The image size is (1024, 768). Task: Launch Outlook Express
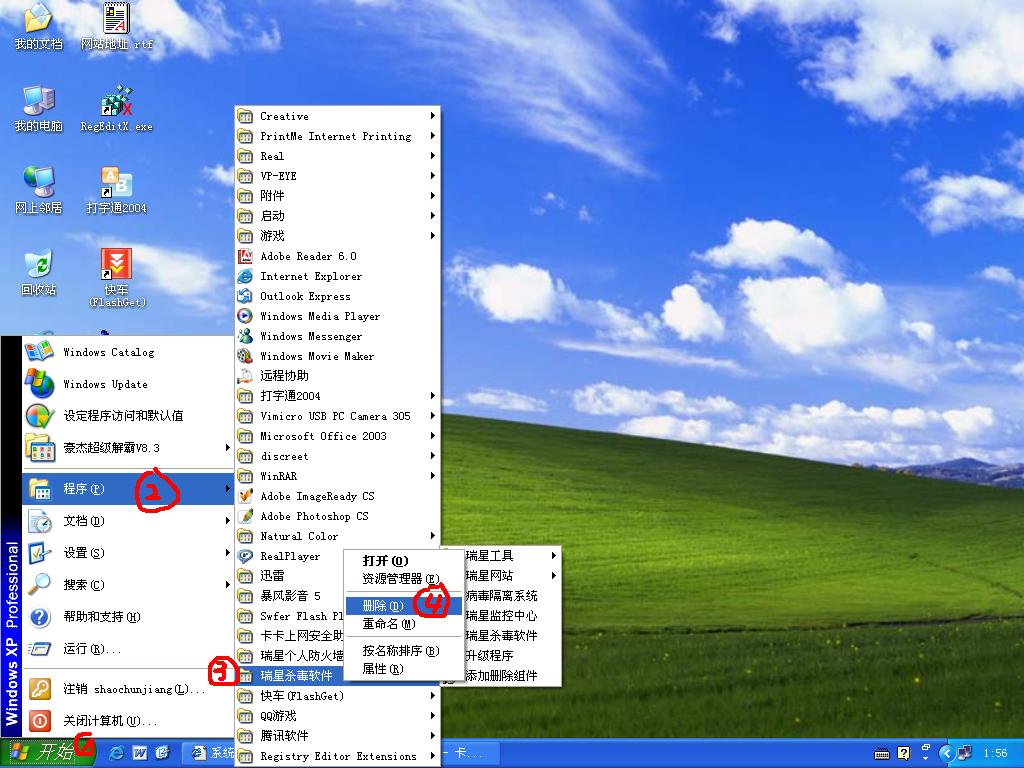click(x=337, y=296)
